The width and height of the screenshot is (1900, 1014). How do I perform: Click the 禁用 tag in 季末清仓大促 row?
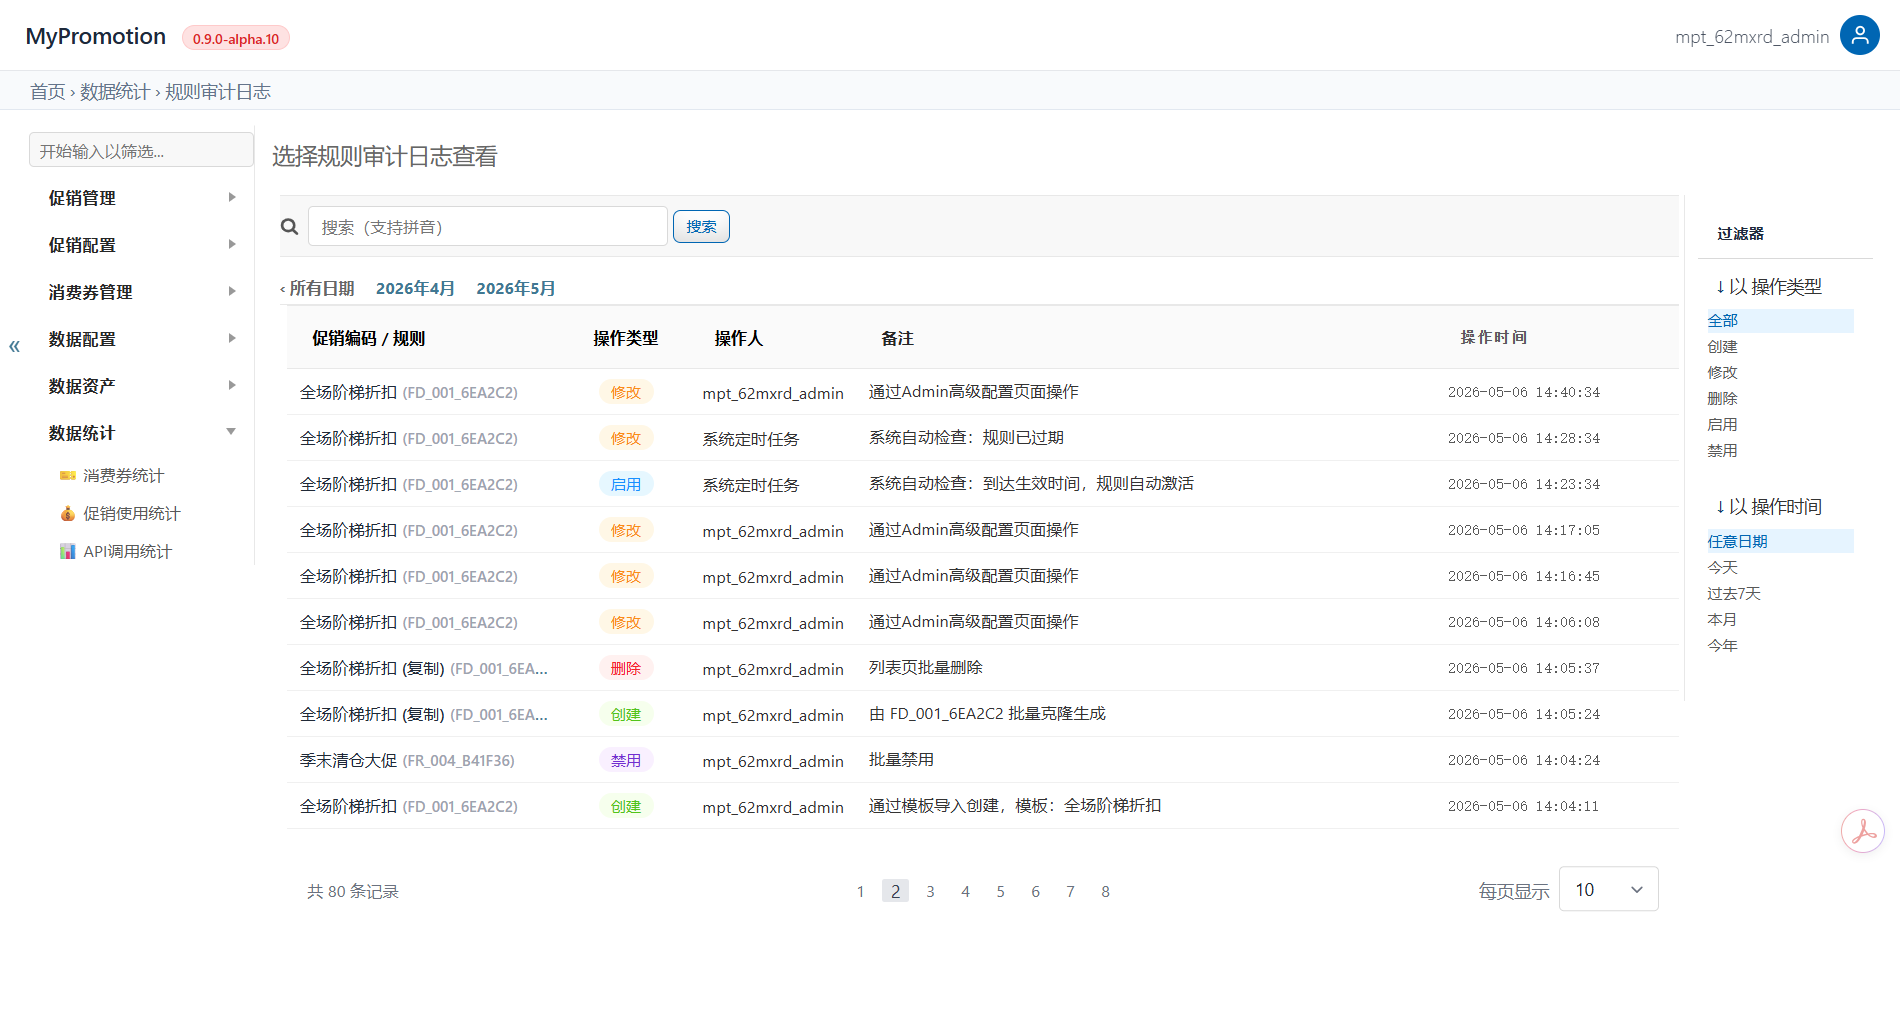tap(626, 761)
